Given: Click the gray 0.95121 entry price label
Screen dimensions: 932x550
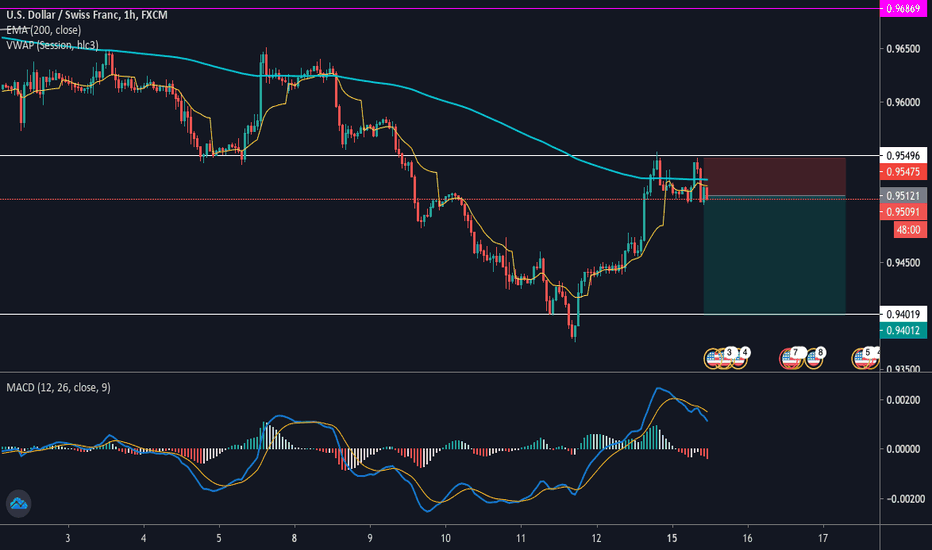Looking at the screenshot, I should coord(903,196).
